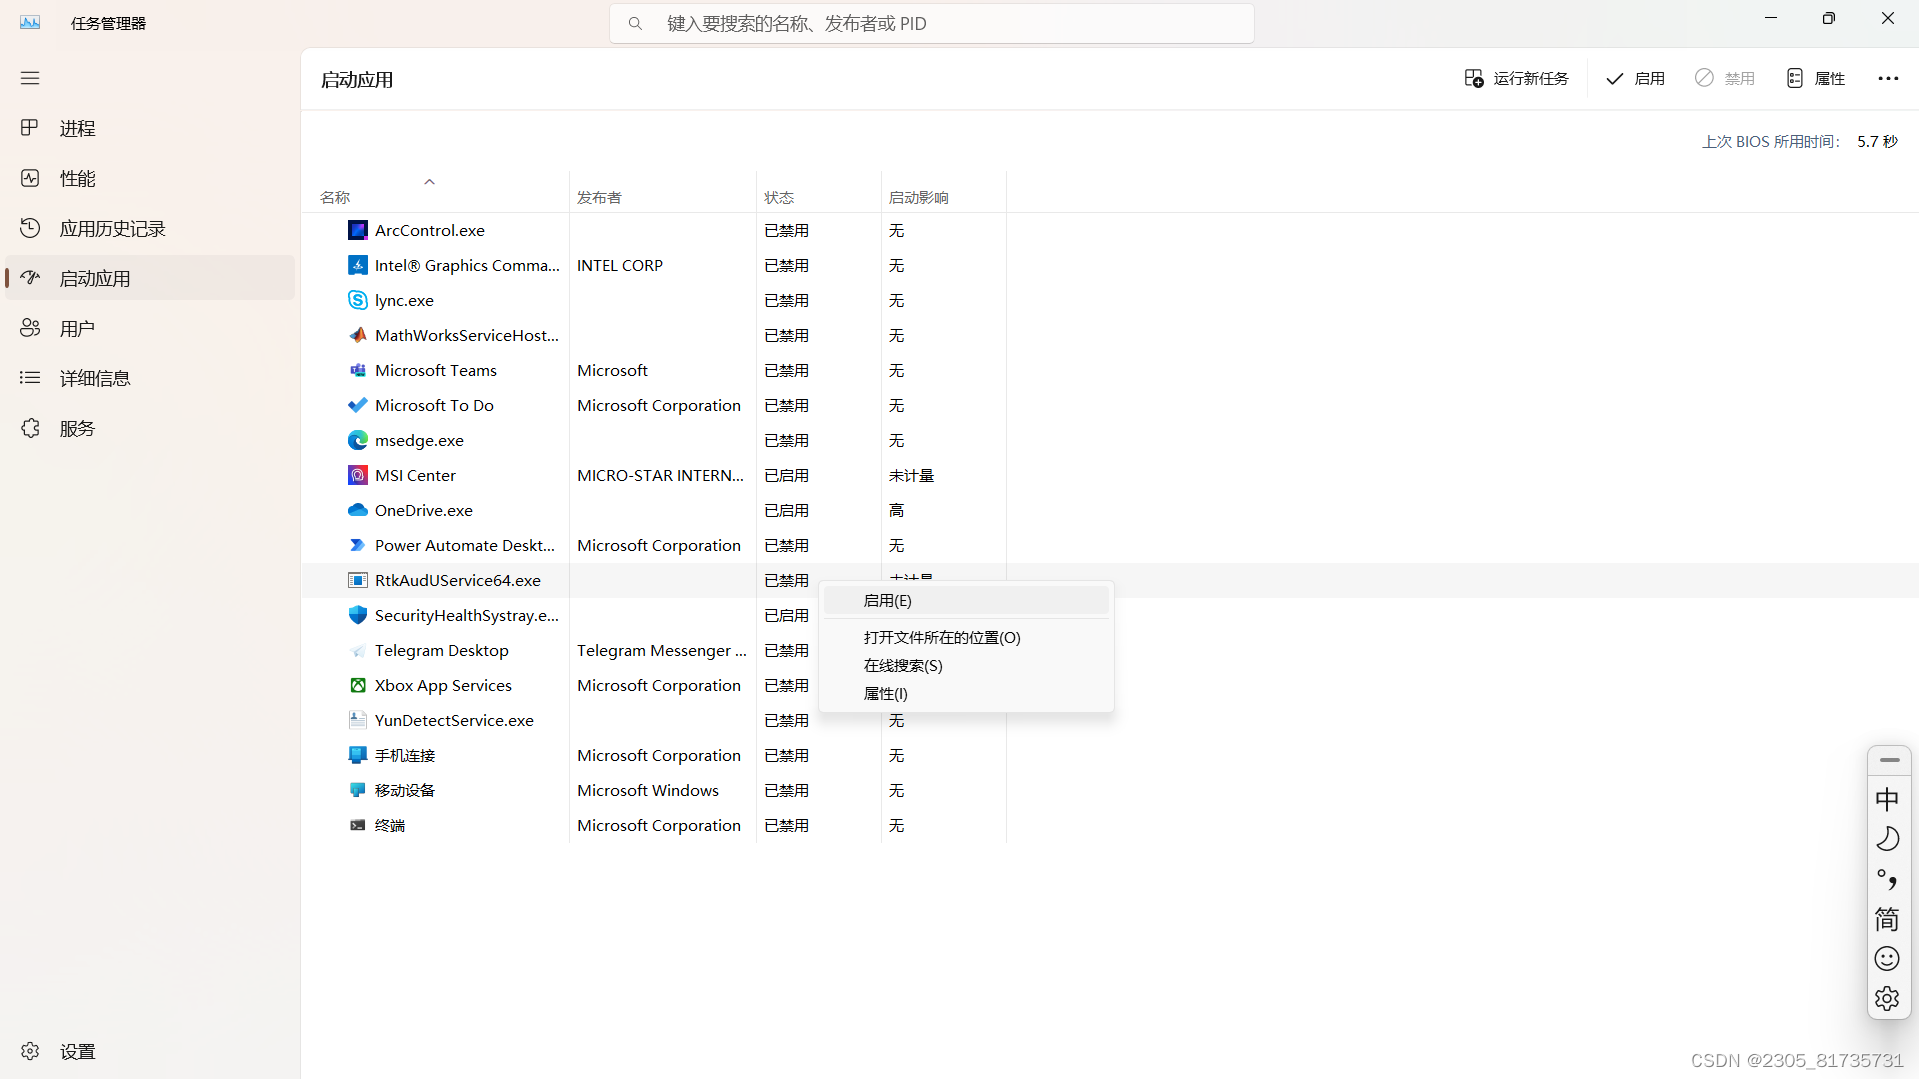Toggle the IME punctuation mode button
This screenshot has width=1919, height=1079.
[x=1887, y=879]
